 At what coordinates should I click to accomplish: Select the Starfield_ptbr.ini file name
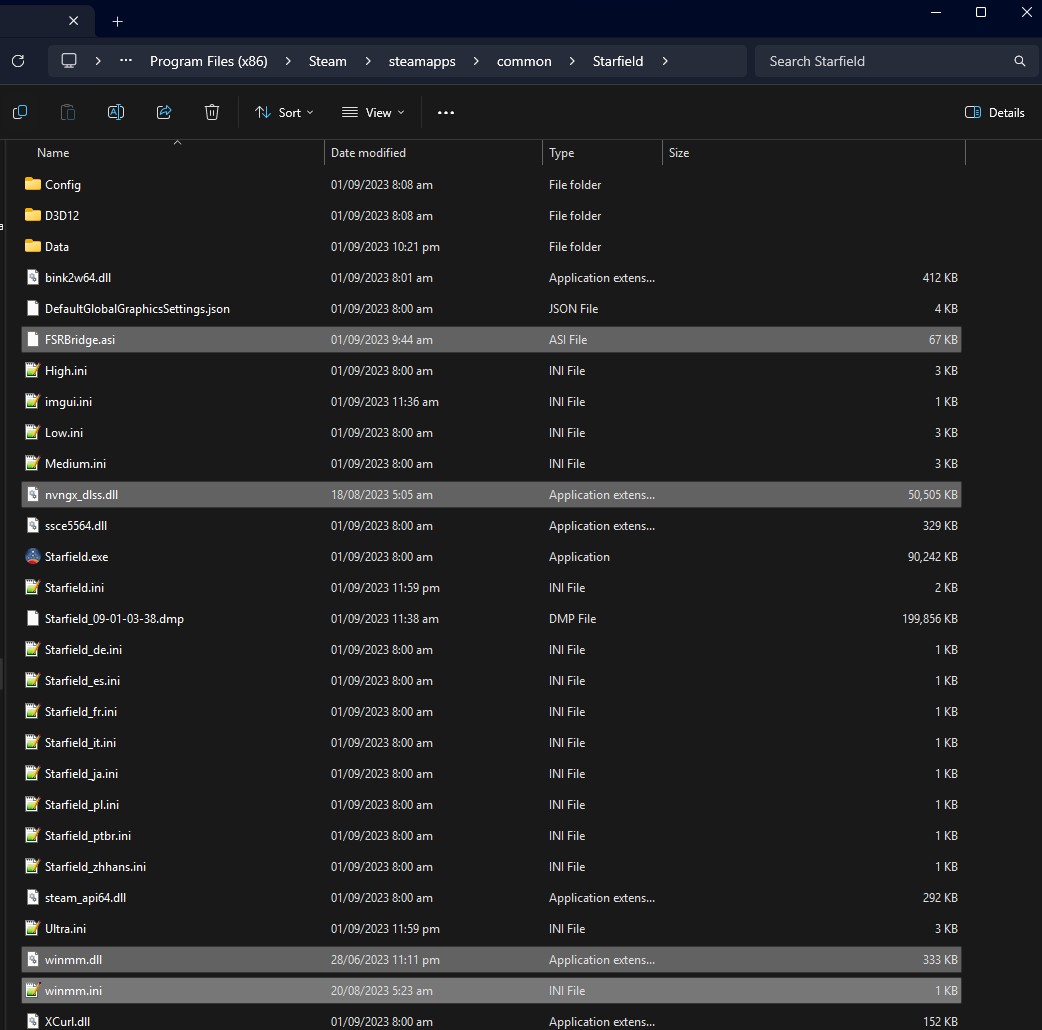88,836
